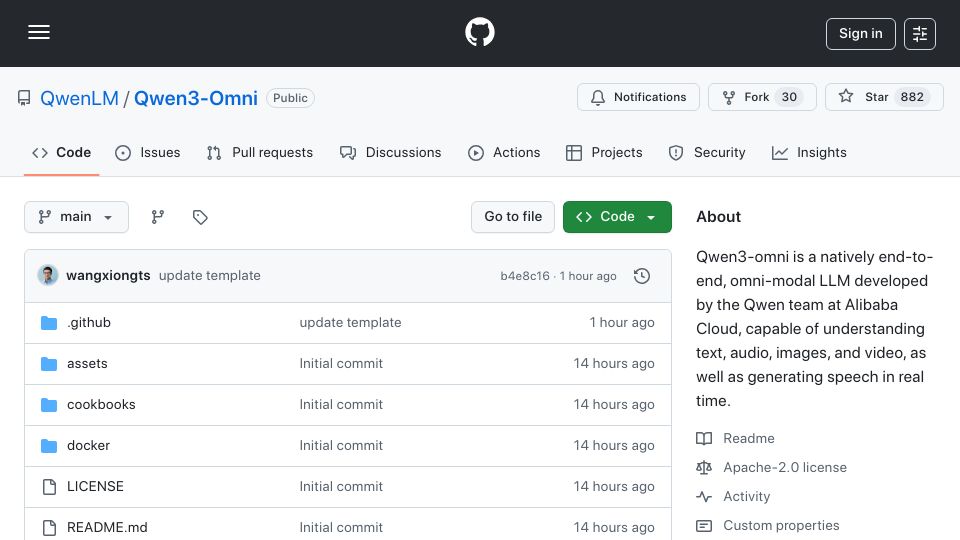Click the LICENSE row's 'Initial commit' message
Screen dimensions: 960x540
click(341, 487)
